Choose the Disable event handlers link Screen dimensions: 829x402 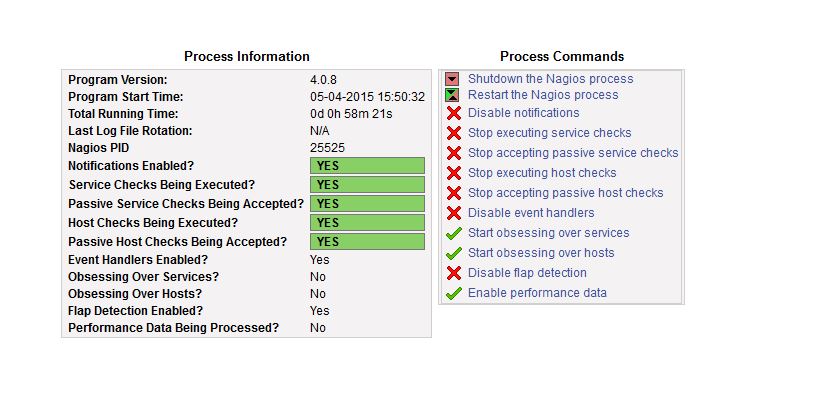tap(531, 213)
